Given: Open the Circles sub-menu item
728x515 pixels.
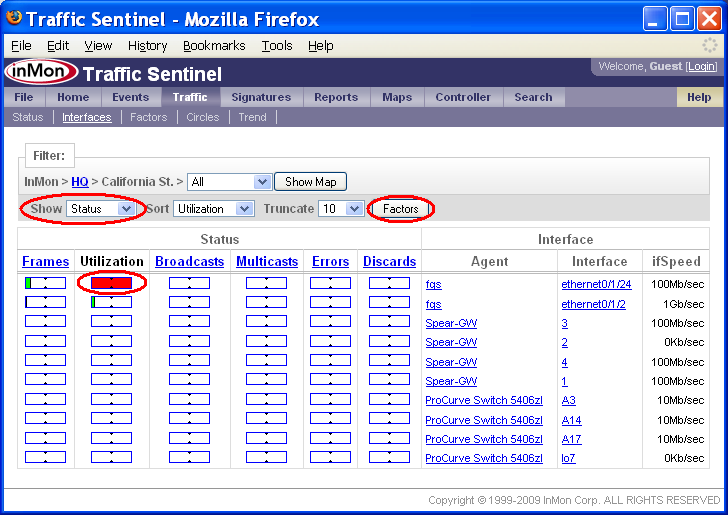Looking at the screenshot, I should point(202,117).
